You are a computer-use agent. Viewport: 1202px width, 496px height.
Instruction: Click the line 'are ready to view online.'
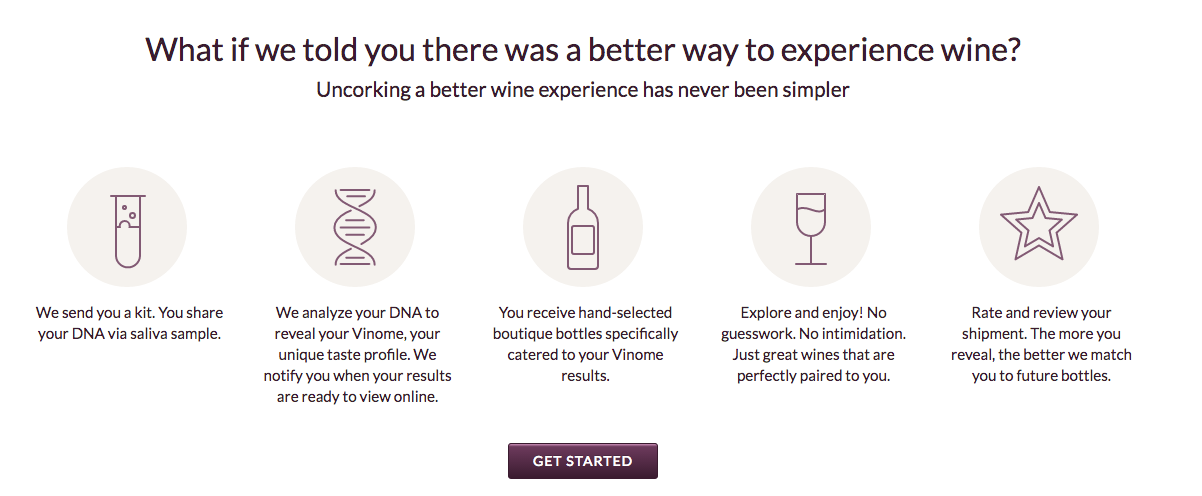358,397
